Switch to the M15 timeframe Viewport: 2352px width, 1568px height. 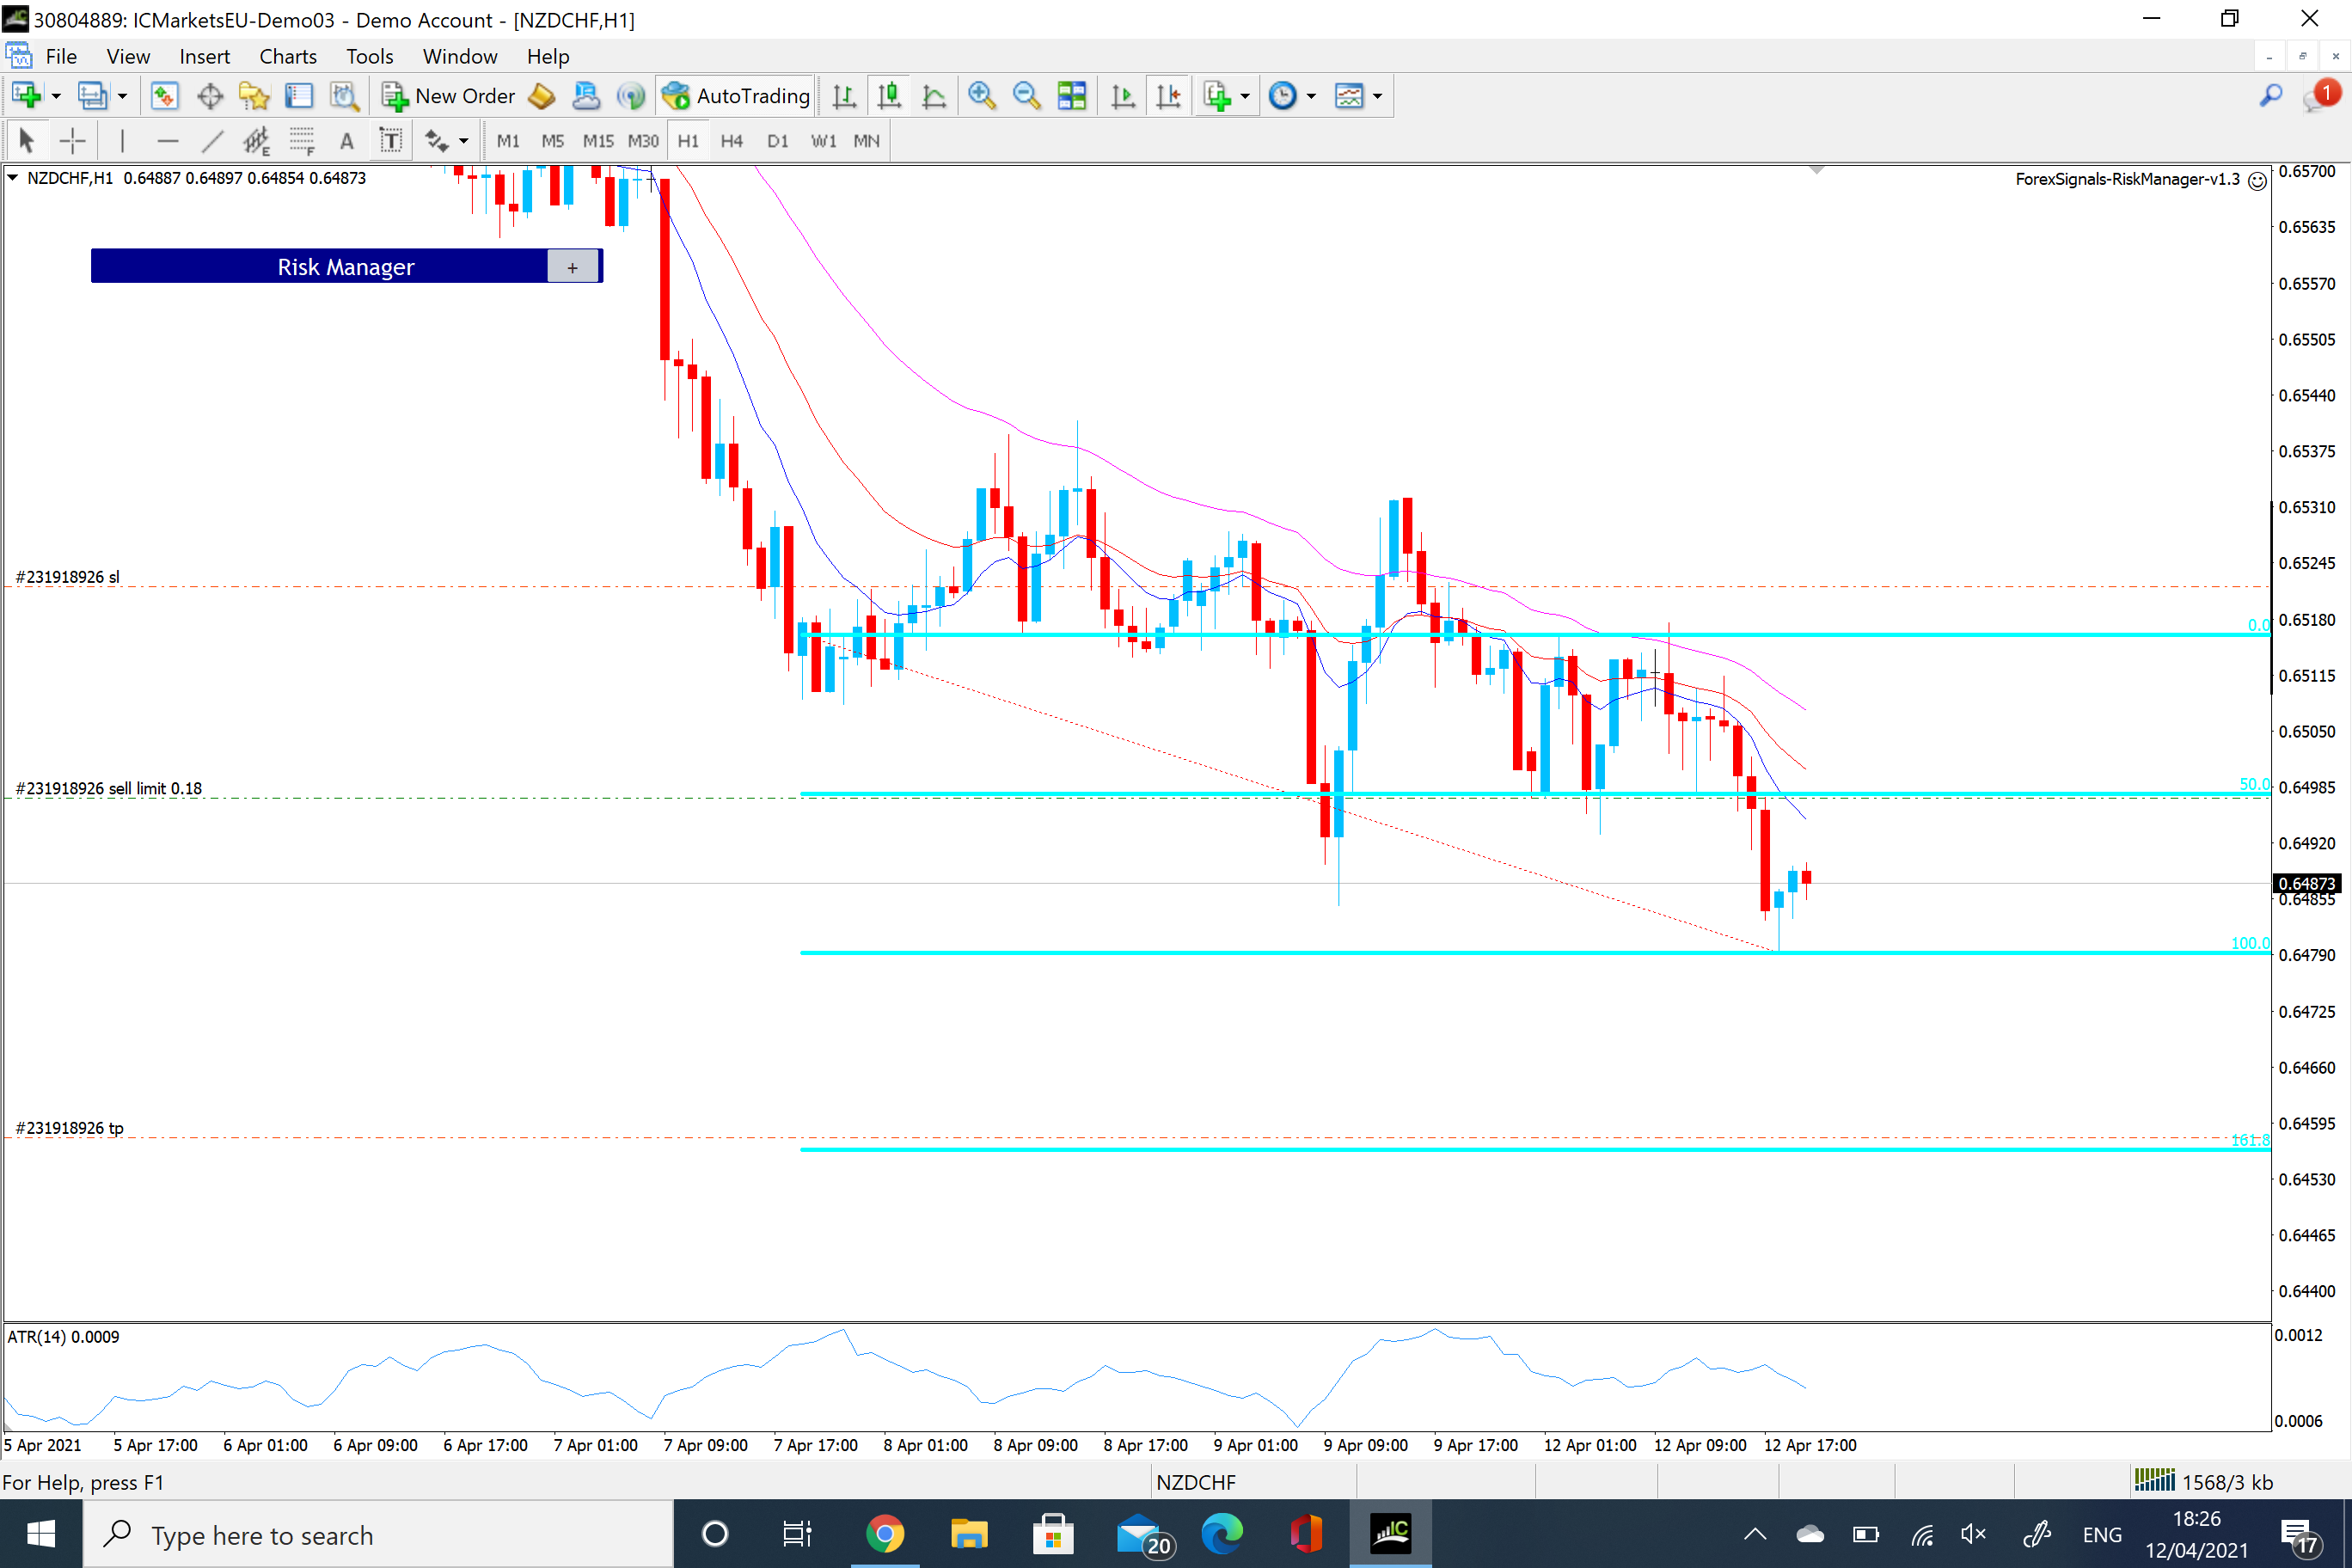(598, 141)
